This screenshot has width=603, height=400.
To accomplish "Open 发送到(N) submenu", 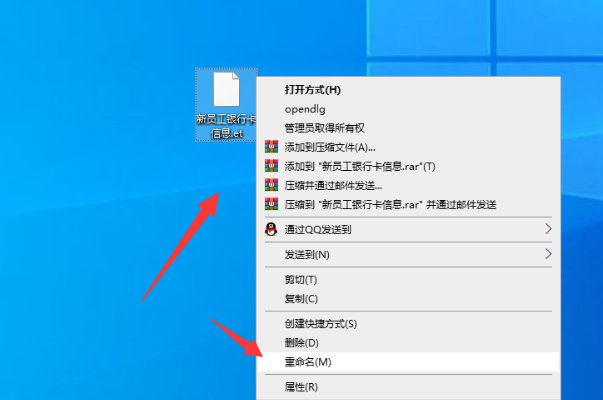I will click(408, 254).
